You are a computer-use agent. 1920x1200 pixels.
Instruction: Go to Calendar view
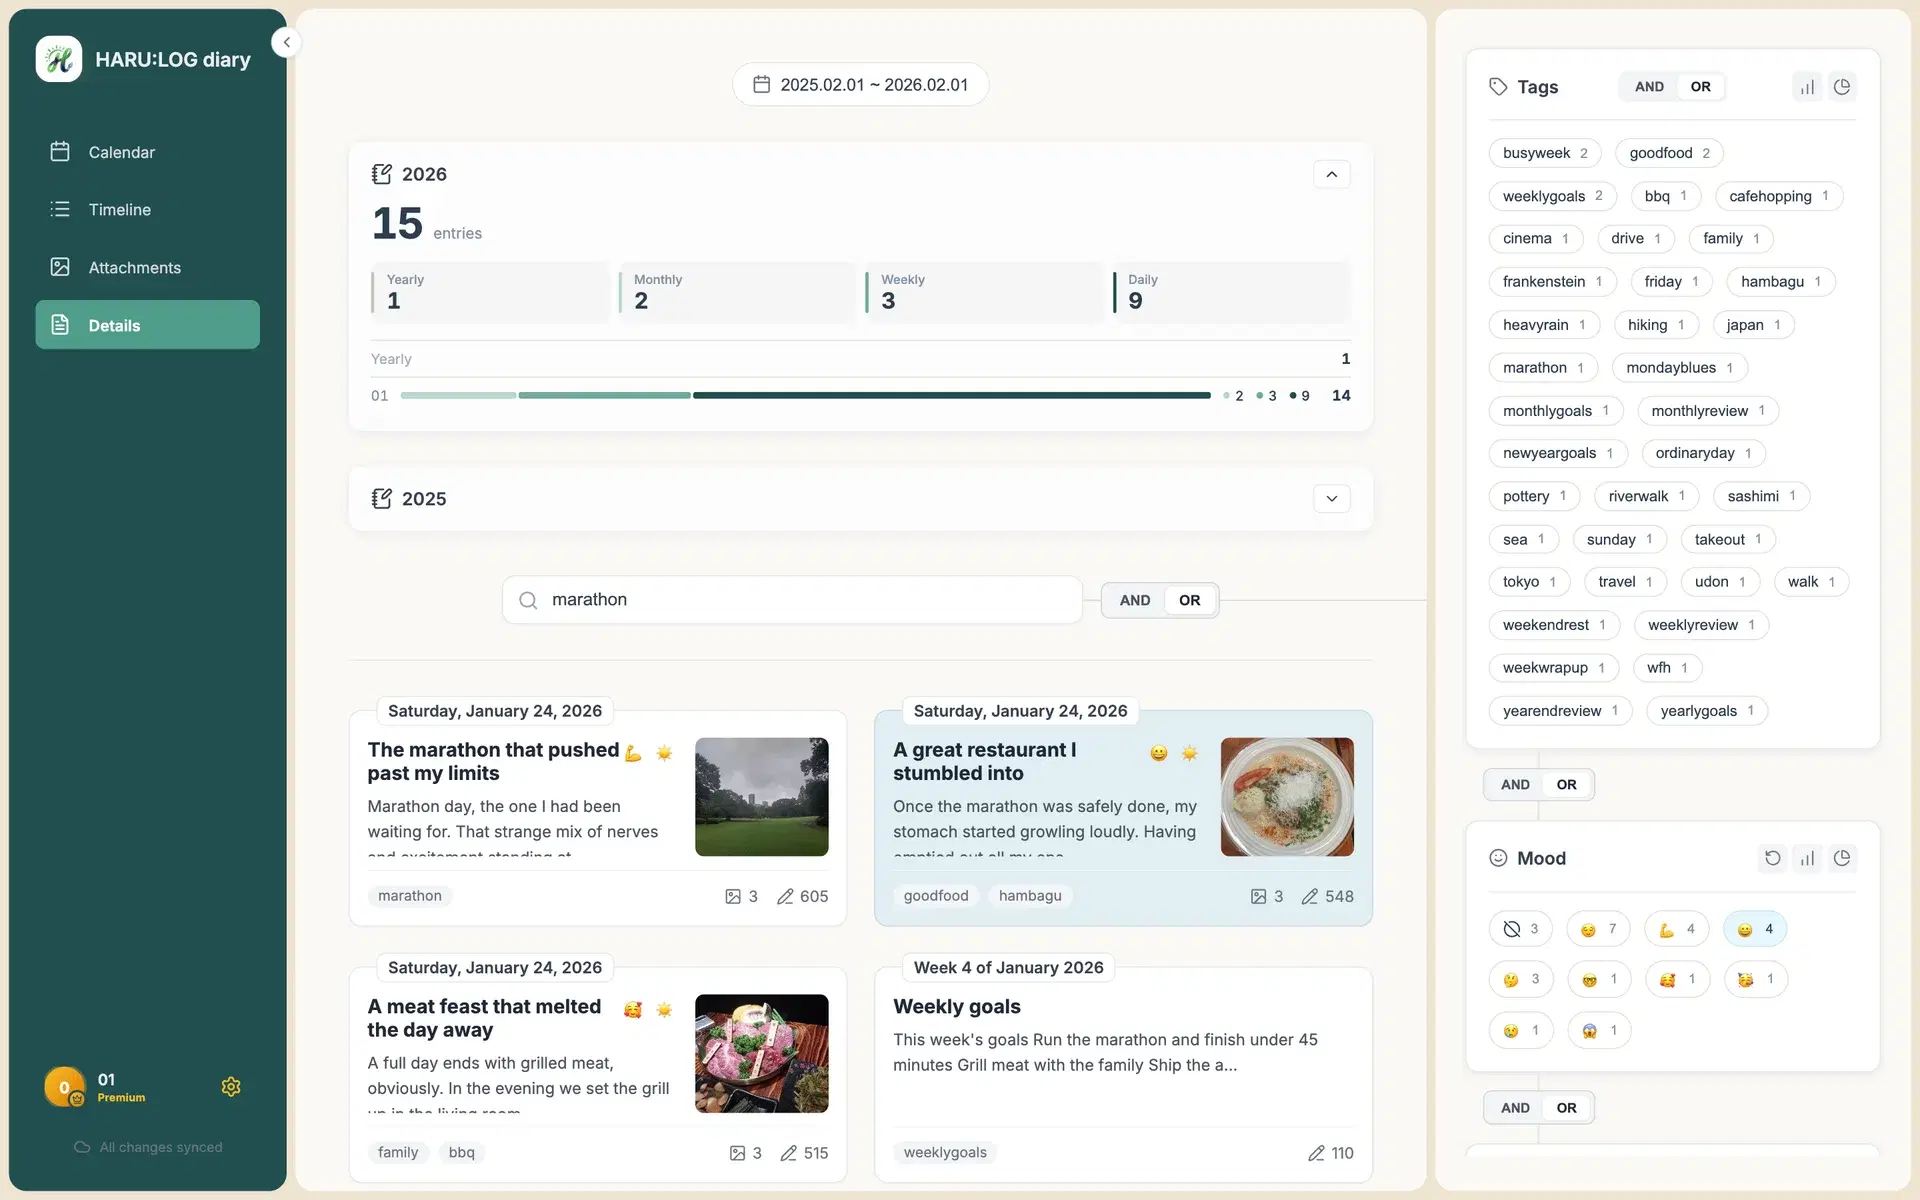click(147, 152)
